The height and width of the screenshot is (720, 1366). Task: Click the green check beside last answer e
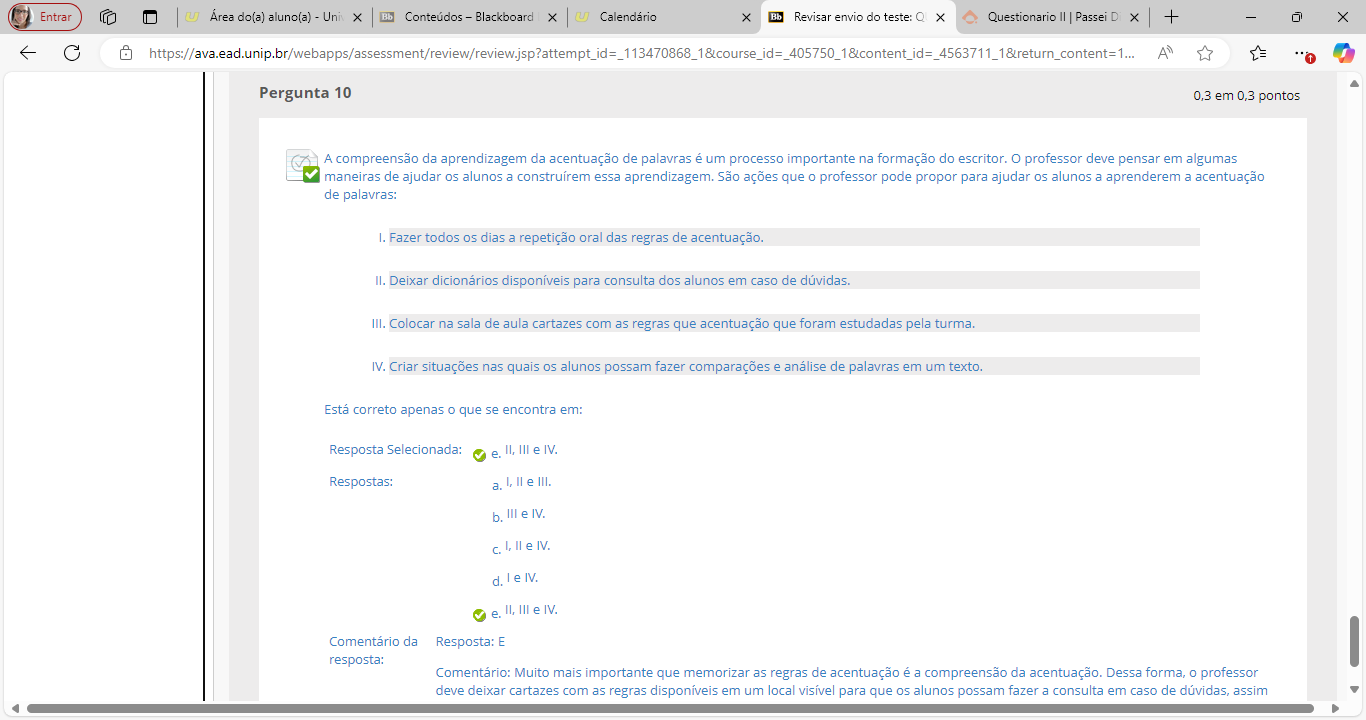tap(479, 615)
